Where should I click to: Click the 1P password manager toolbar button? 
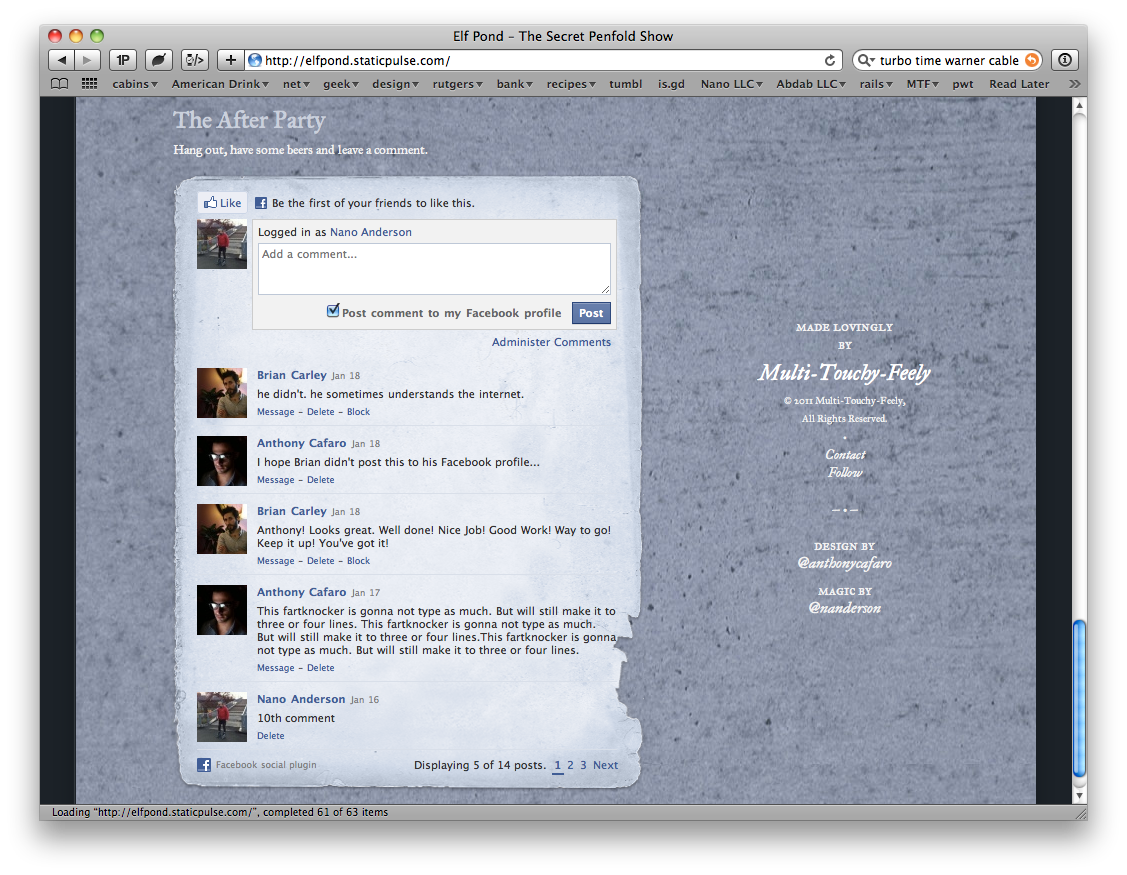point(123,60)
